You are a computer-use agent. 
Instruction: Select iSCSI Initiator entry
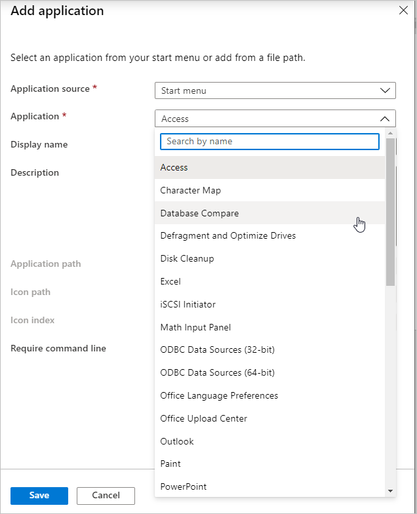pos(270,304)
